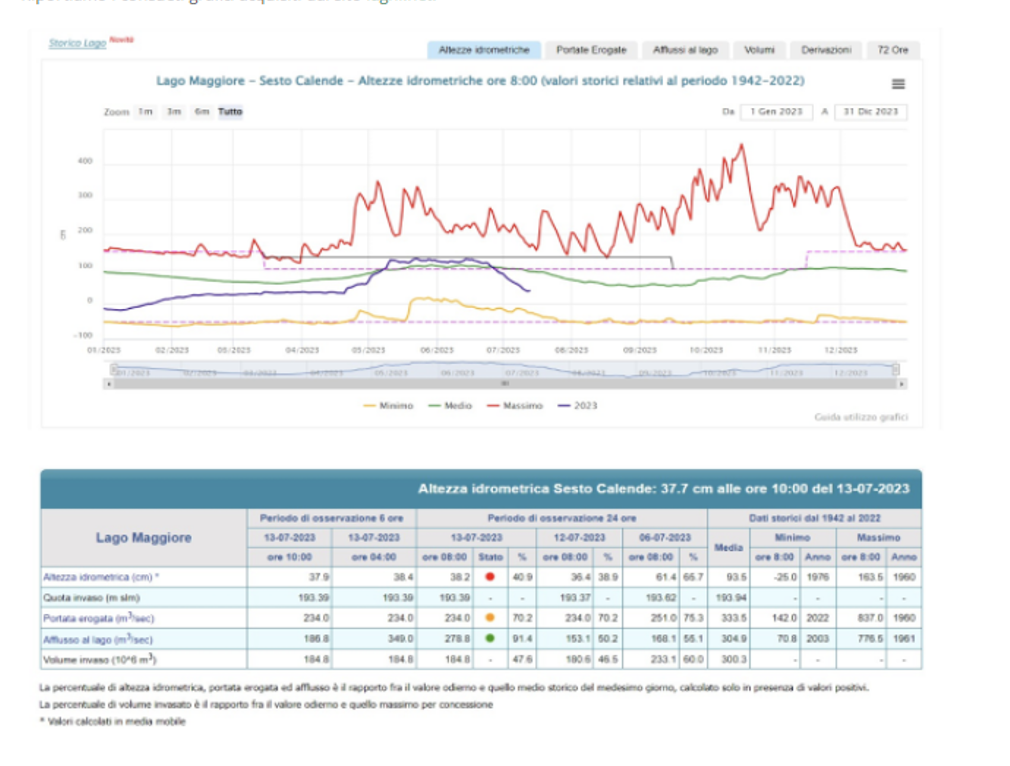Click the orange status dot for Portata erogata
Viewport: 1010px width, 766px height.
490,618
